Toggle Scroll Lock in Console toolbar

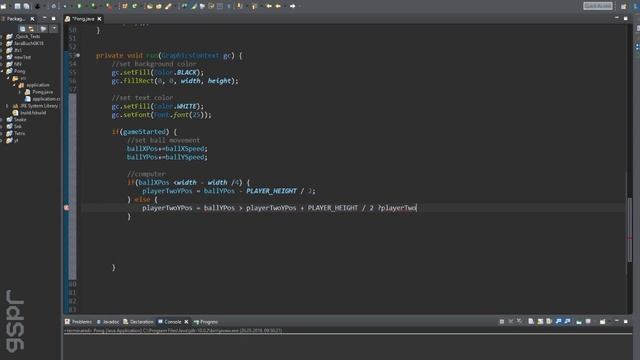pos(540,322)
